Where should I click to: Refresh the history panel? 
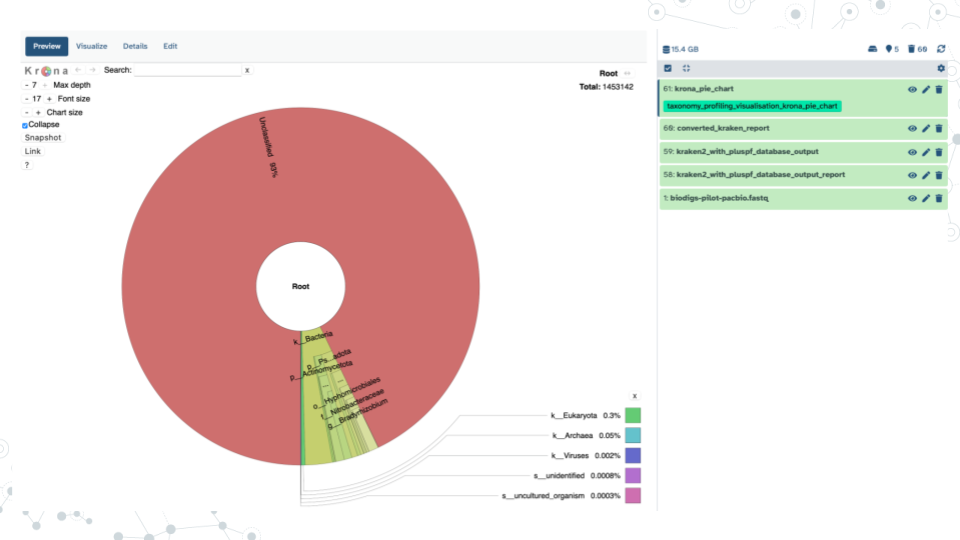[x=941, y=49]
